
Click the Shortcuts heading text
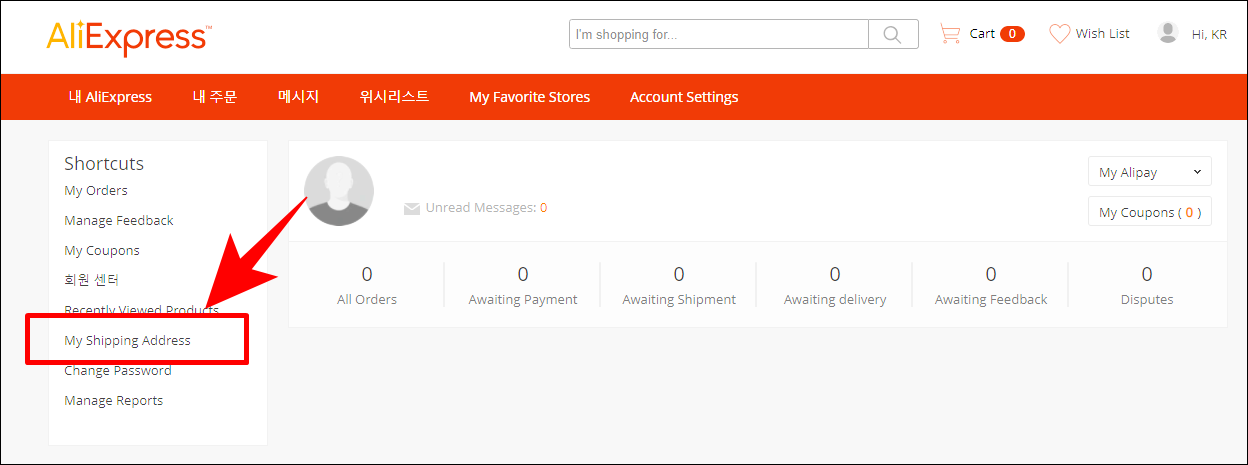click(x=104, y=163)
